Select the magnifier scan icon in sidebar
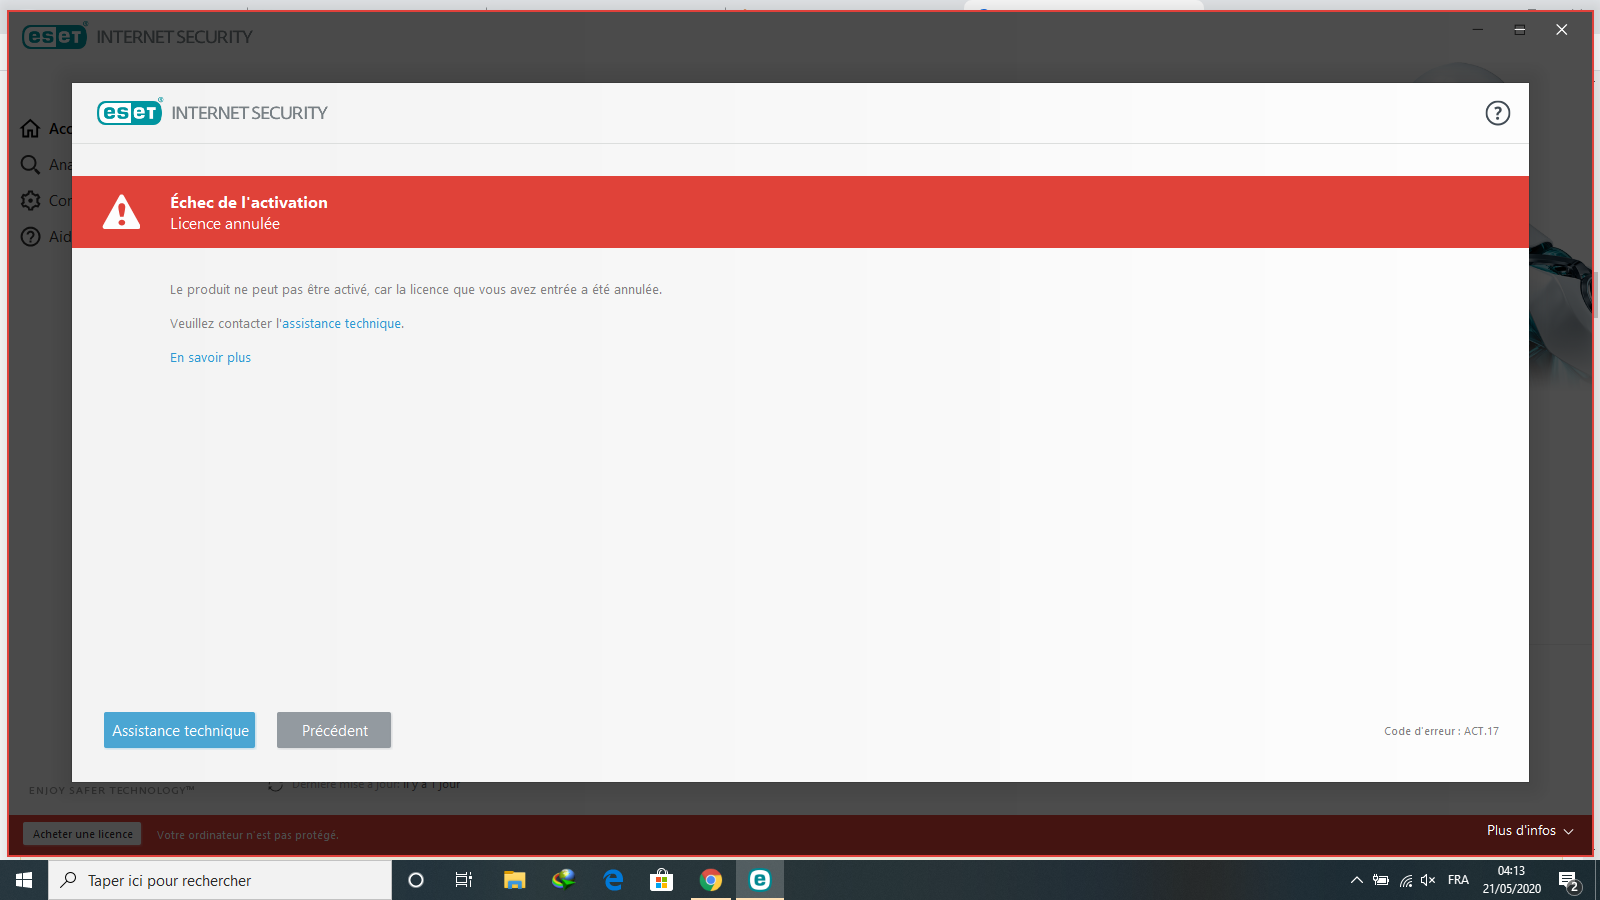The width and height of the screenshot is (1600, 900). [31, 165]
